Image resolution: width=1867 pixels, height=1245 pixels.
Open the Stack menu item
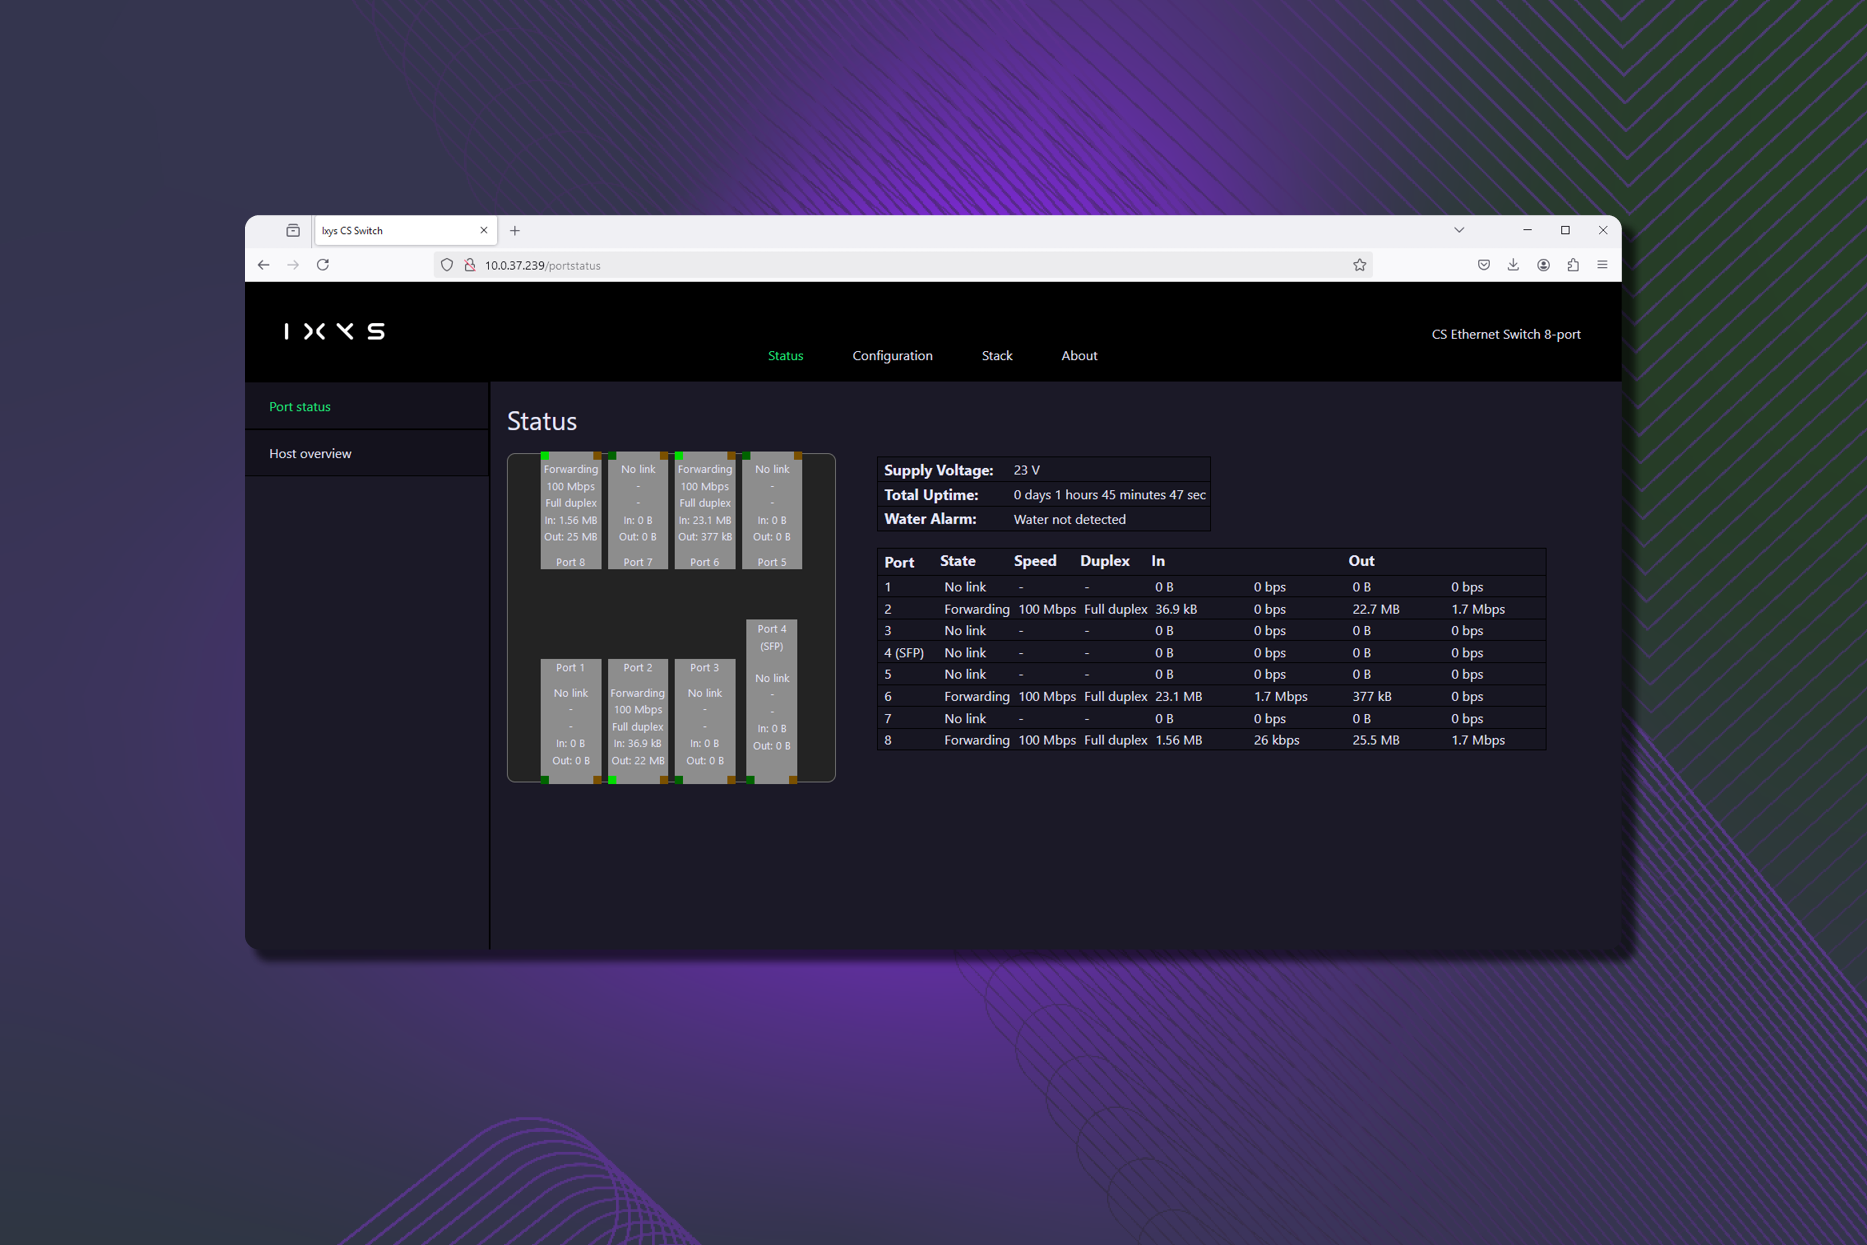pos(996,356)
